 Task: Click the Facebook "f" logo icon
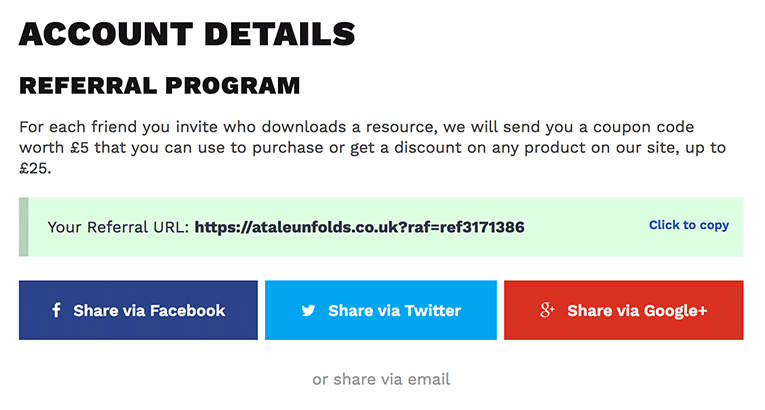tap(57, 310)
